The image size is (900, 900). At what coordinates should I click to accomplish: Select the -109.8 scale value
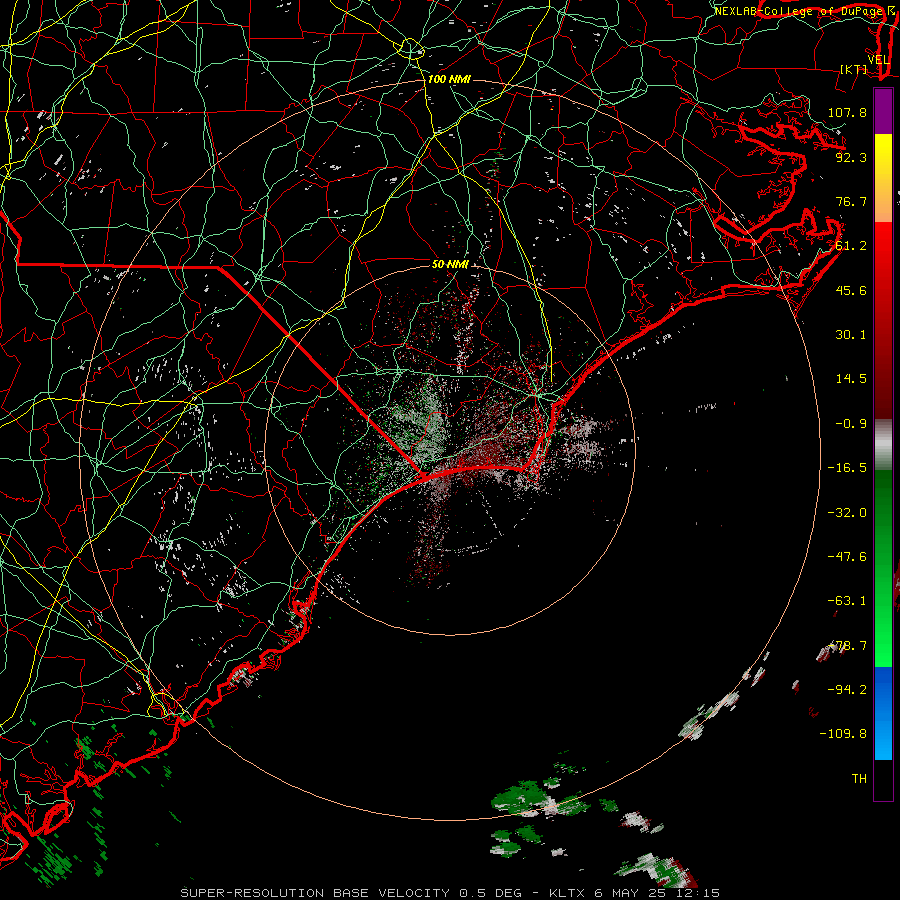[x=843, y=734]
